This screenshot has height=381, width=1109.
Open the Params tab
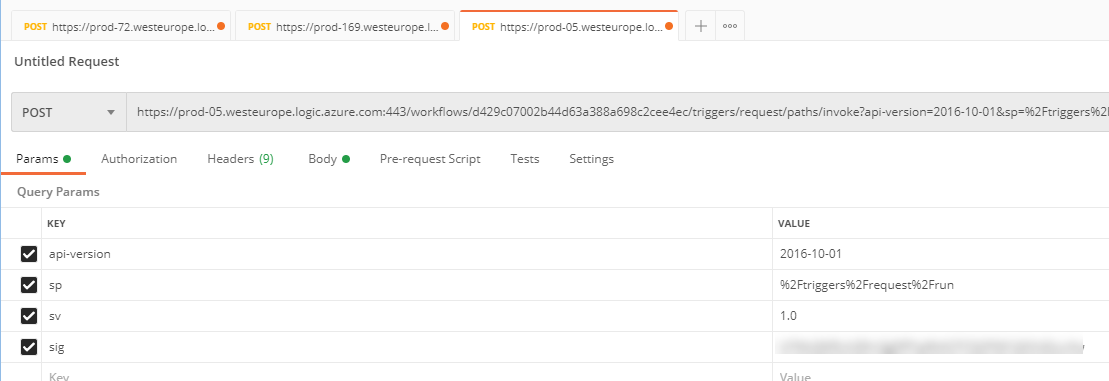click(43, 159)
